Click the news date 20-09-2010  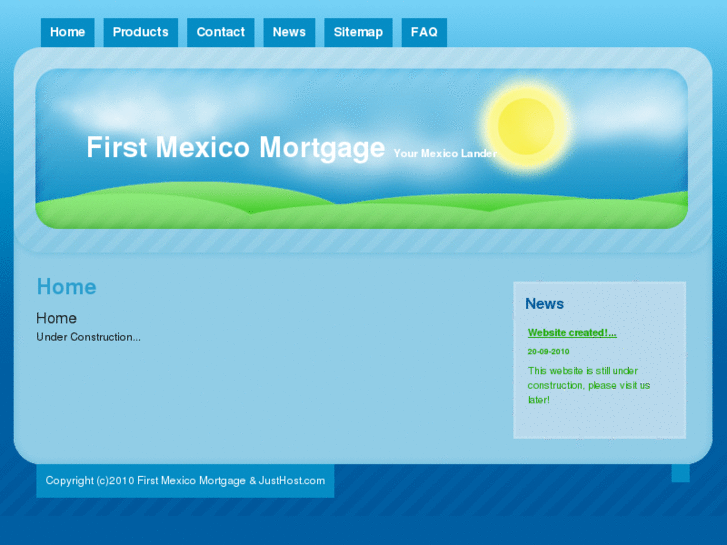(548, 352)
